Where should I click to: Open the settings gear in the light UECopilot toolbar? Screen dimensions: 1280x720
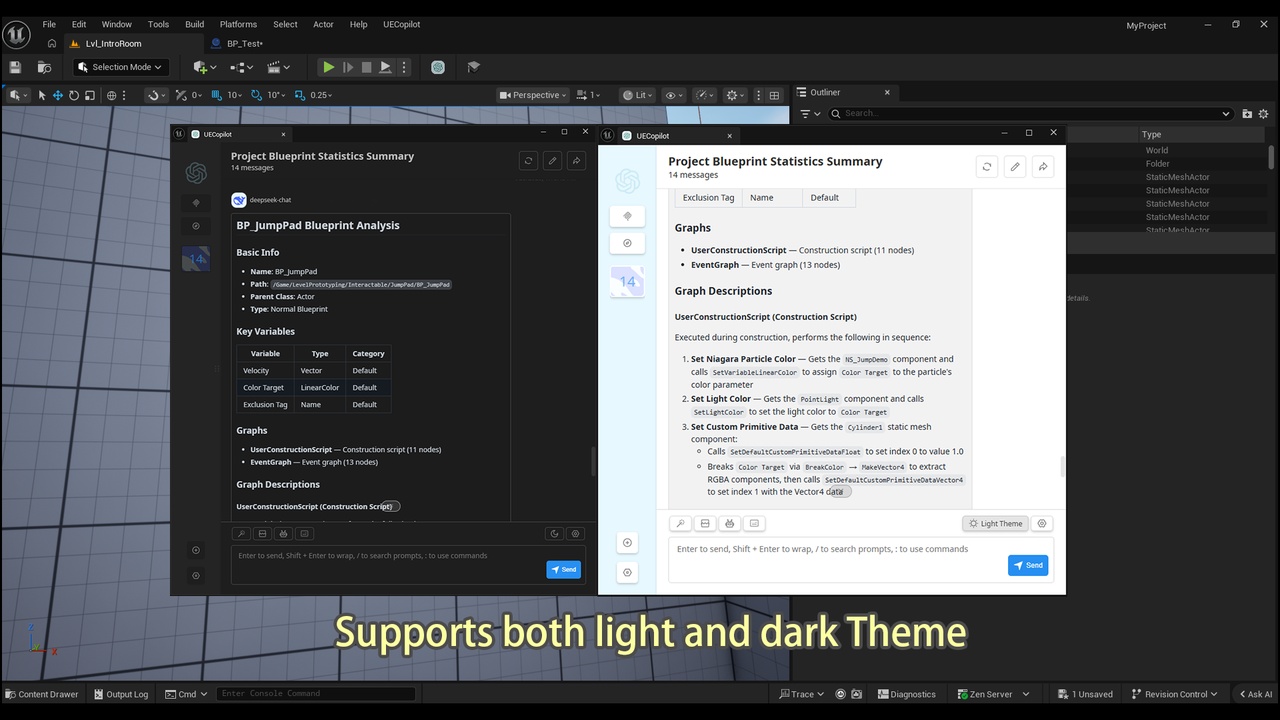(x=1042, y=523)
